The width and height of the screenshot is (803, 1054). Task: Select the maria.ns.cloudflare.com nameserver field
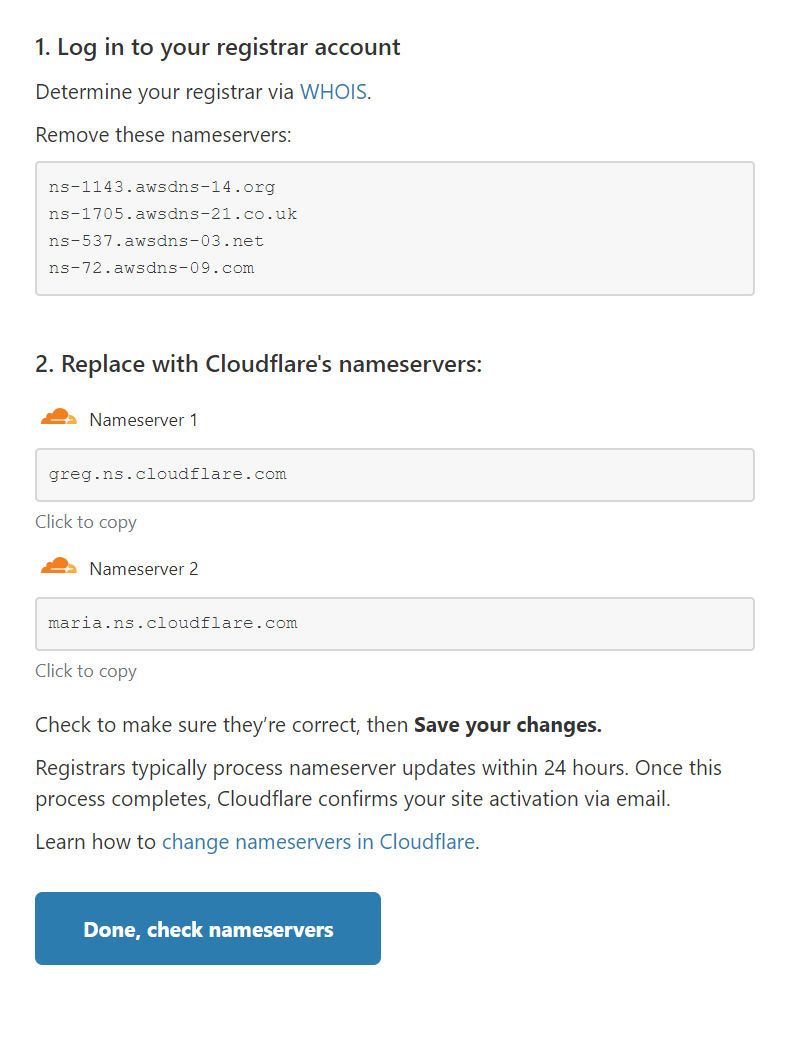[394, 624]
